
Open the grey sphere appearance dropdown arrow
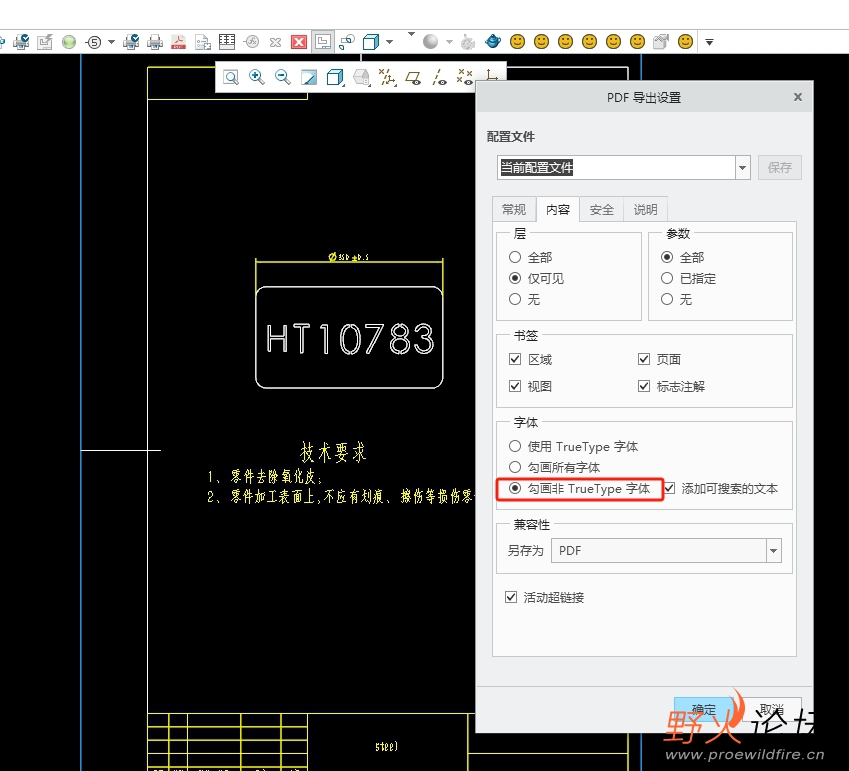[x=449, y=42]
